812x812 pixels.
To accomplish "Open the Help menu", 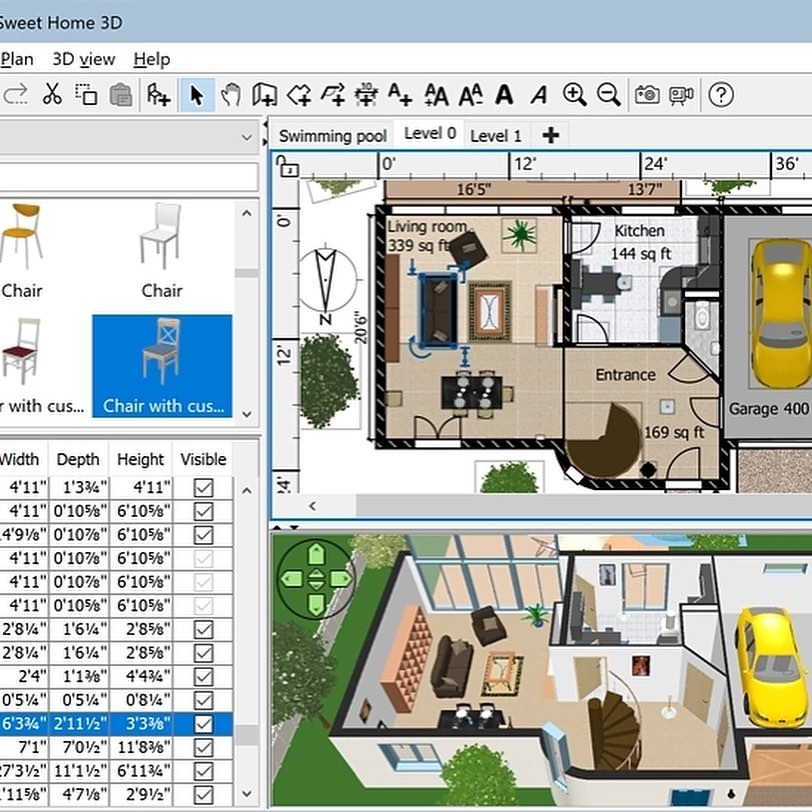I will pyautogui.click(x=152, y=59).
